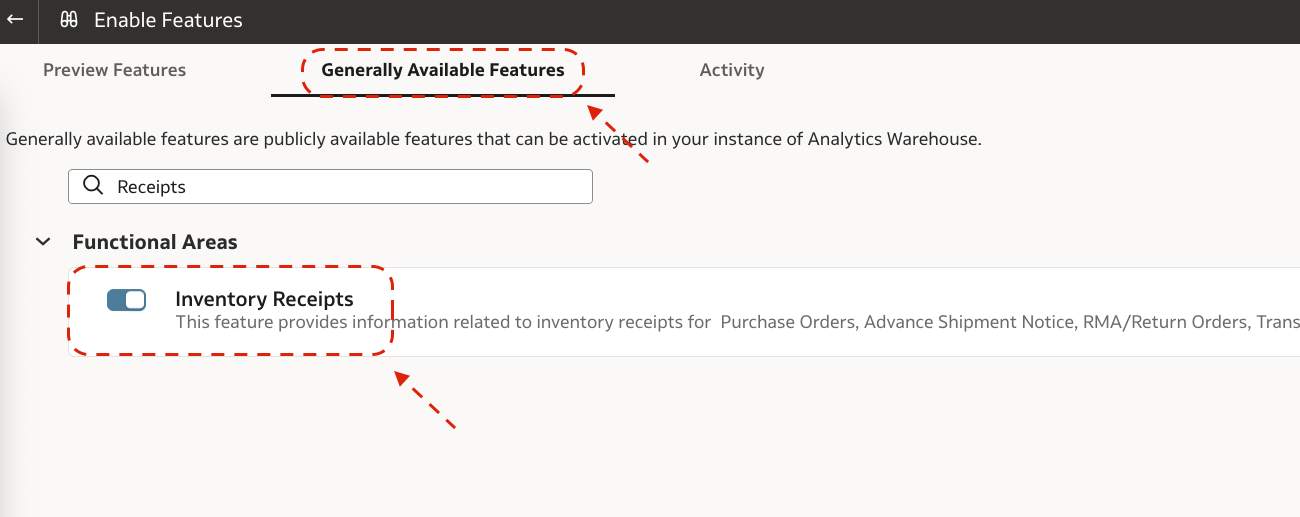Select the Generally Available Features tab
Image resolution: width=1300 pixels, height=517 pixels.
(443, 70)
